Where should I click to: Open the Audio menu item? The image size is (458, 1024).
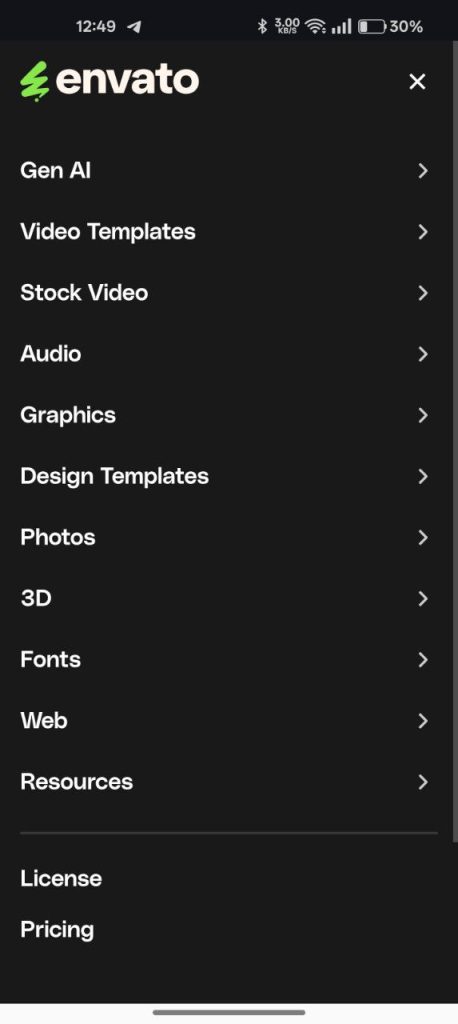pos(225,354)
